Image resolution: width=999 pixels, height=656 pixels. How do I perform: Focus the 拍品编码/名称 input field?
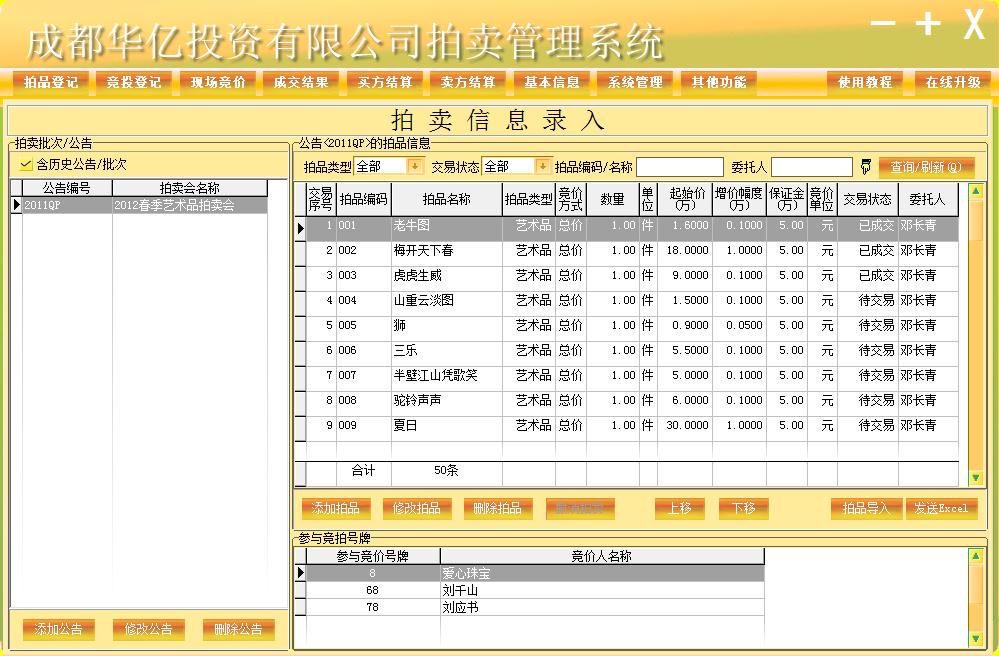pyautogui.click(x=680, y=167)
